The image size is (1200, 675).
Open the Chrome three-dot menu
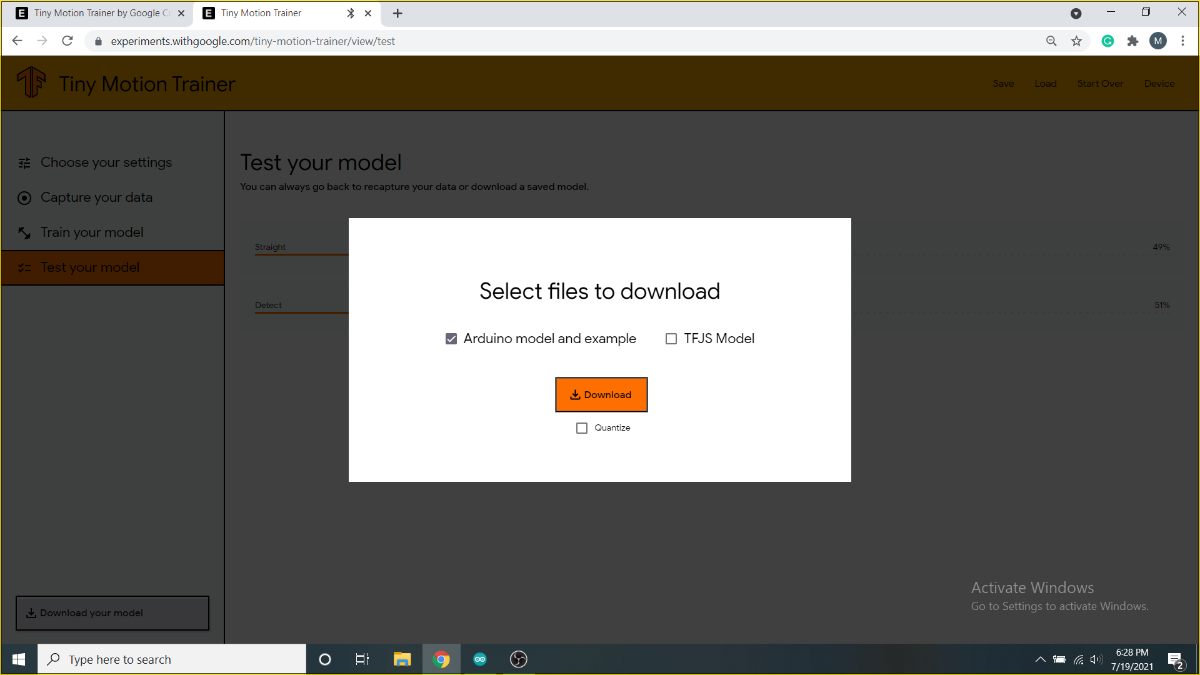pyautogui.click(x=1183, y=41)
